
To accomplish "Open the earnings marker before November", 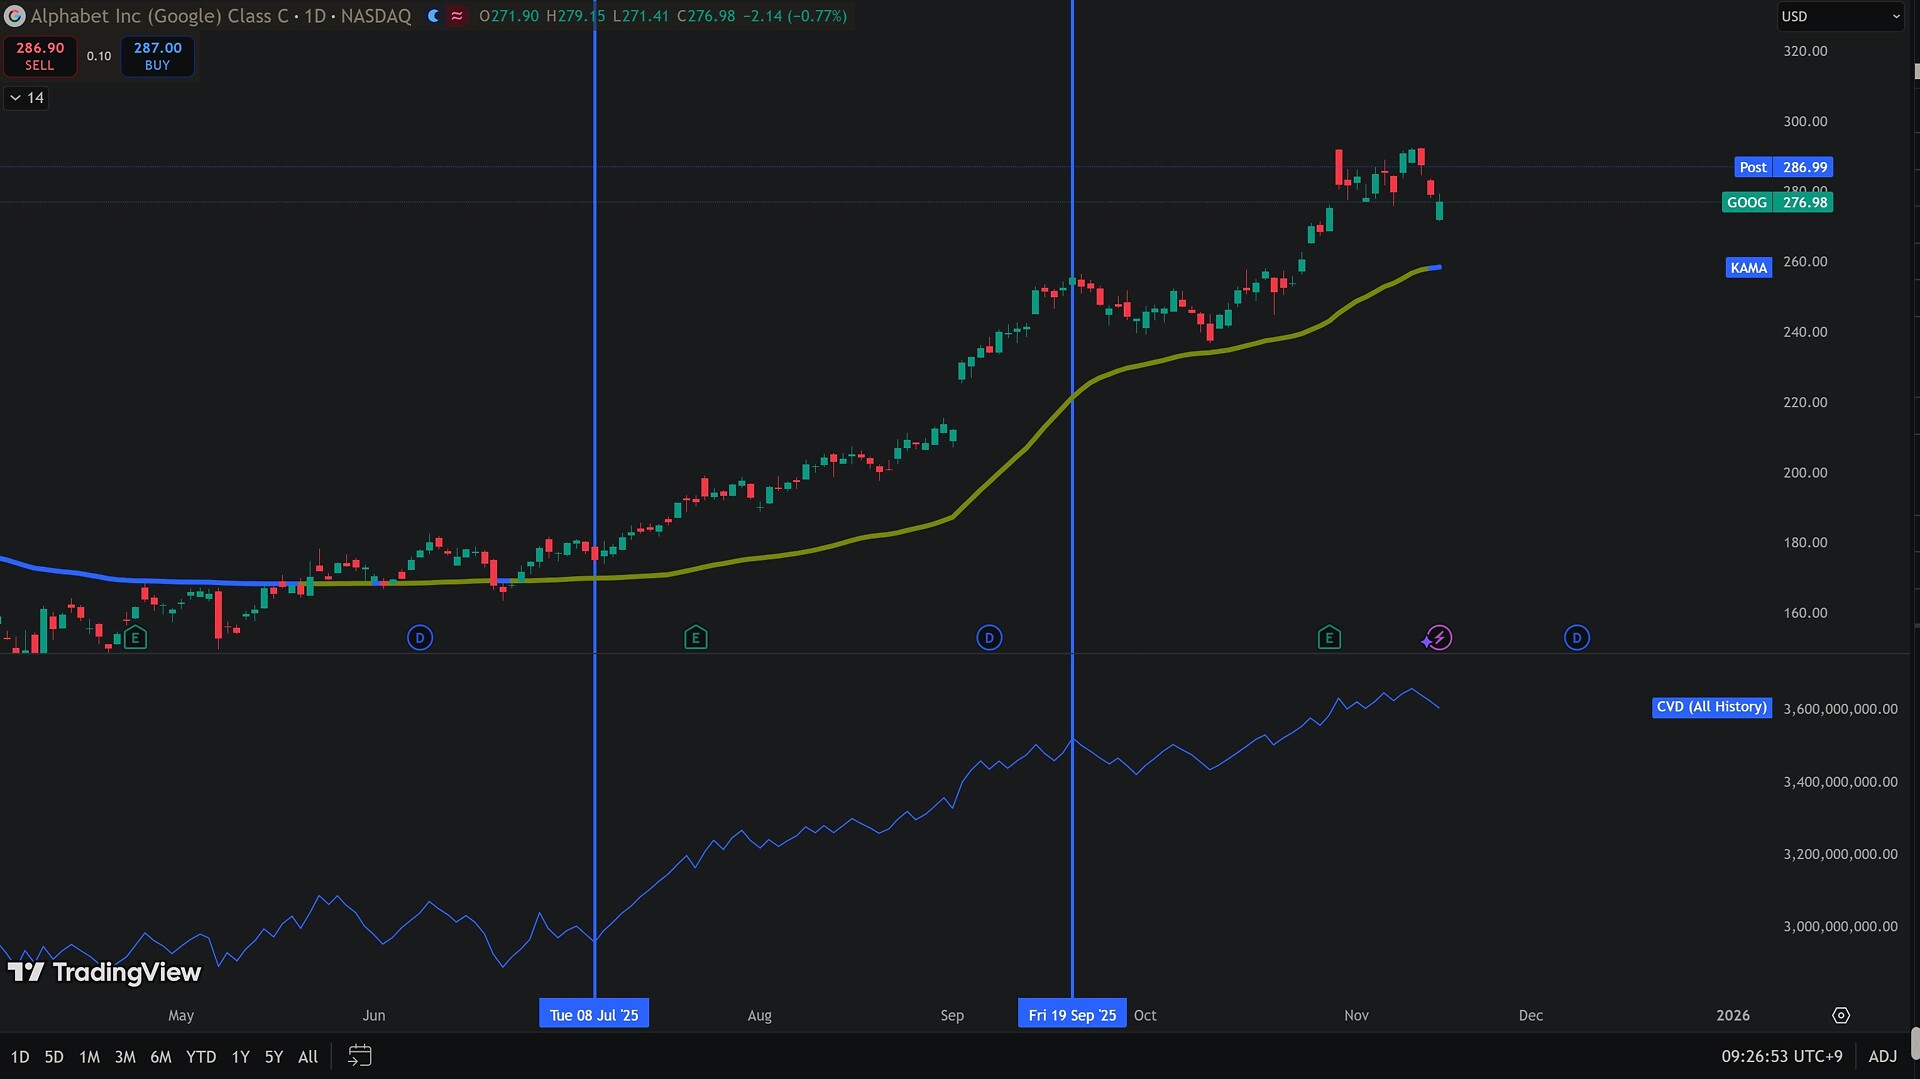I will (x=1328, y=637).
